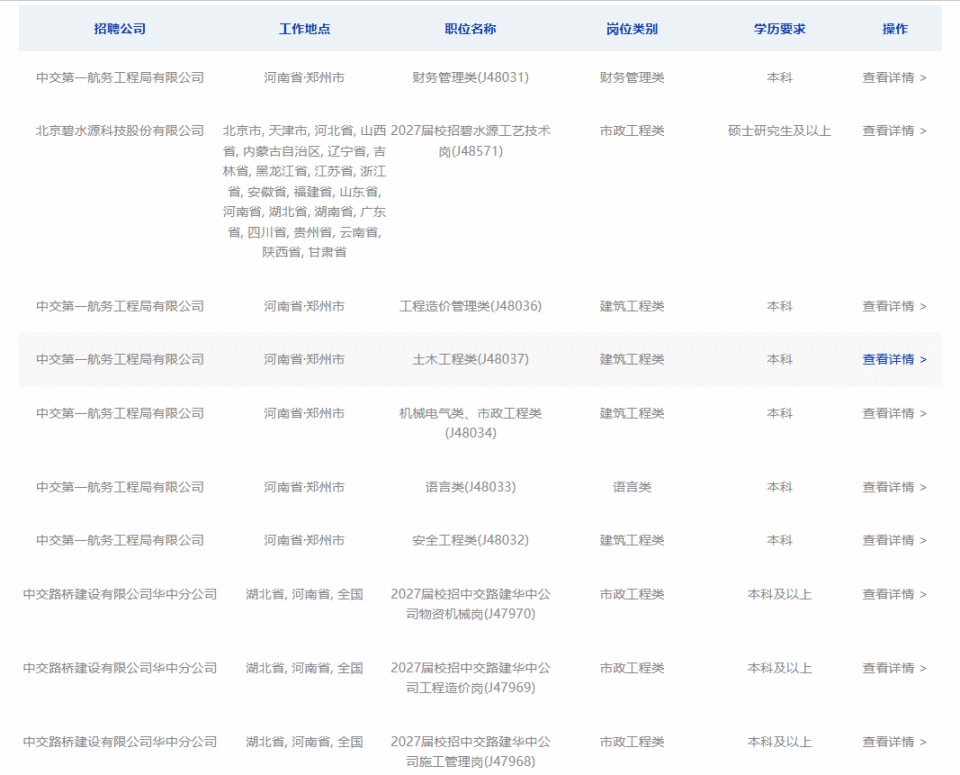Open details for 施工管理岗(J47968)
The width and height of the screenshot is (960, 775).
coord(894,742)
